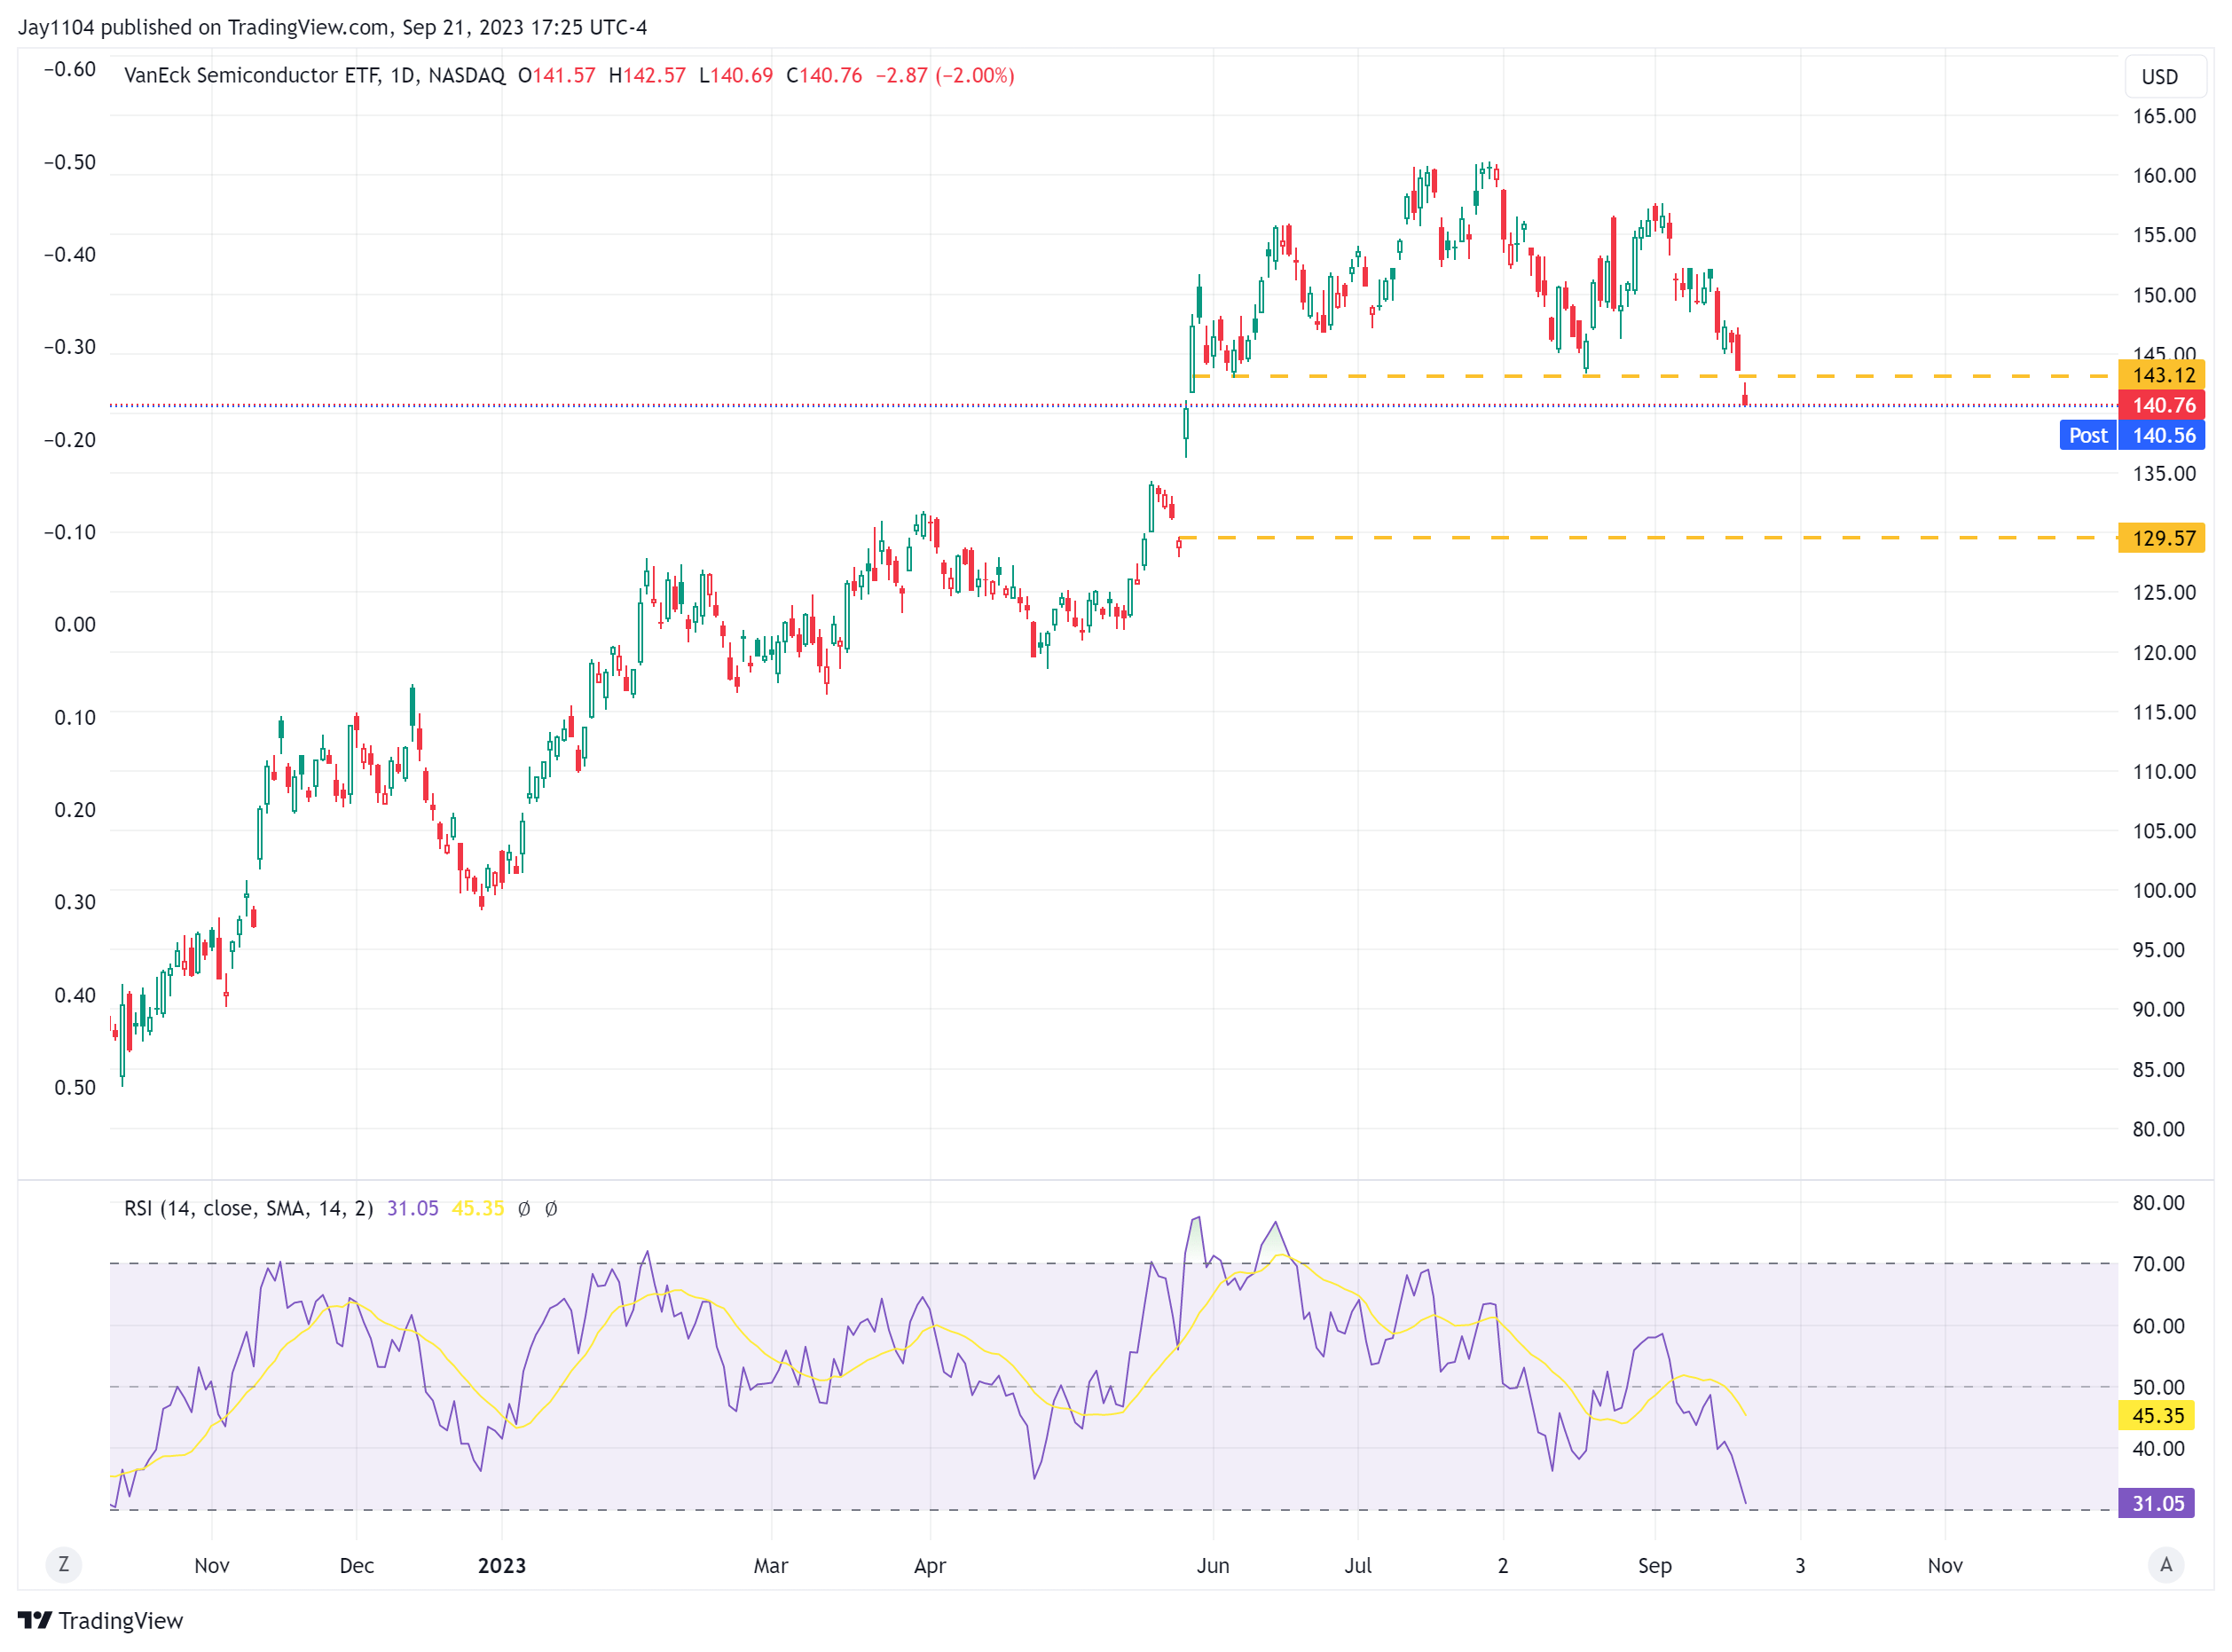Click the Sep label on time axis
Screen dimensions: 2232x1652
[x=1655, y=1565]
